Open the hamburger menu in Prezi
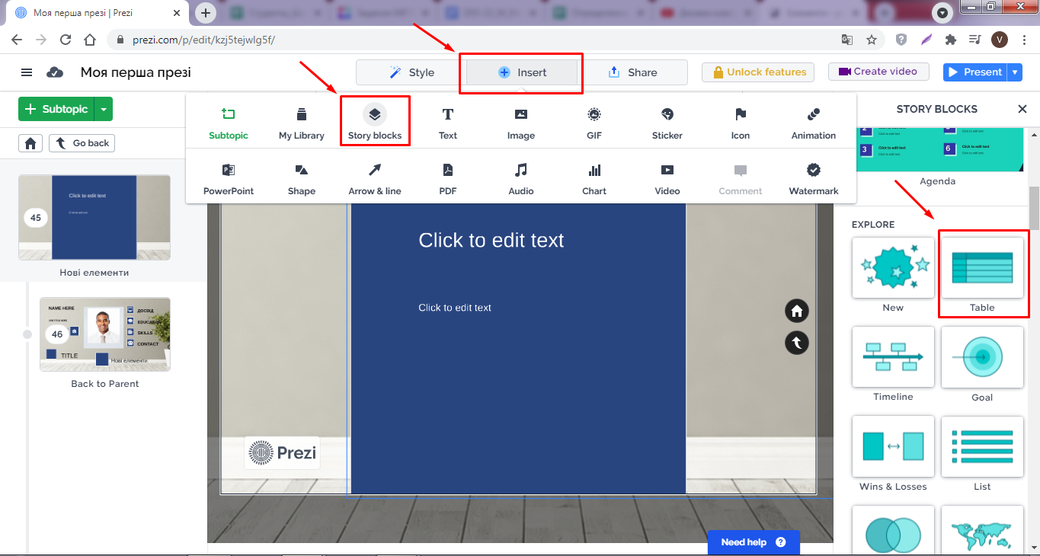1040x556 pixels. click(x=27, y=72)
